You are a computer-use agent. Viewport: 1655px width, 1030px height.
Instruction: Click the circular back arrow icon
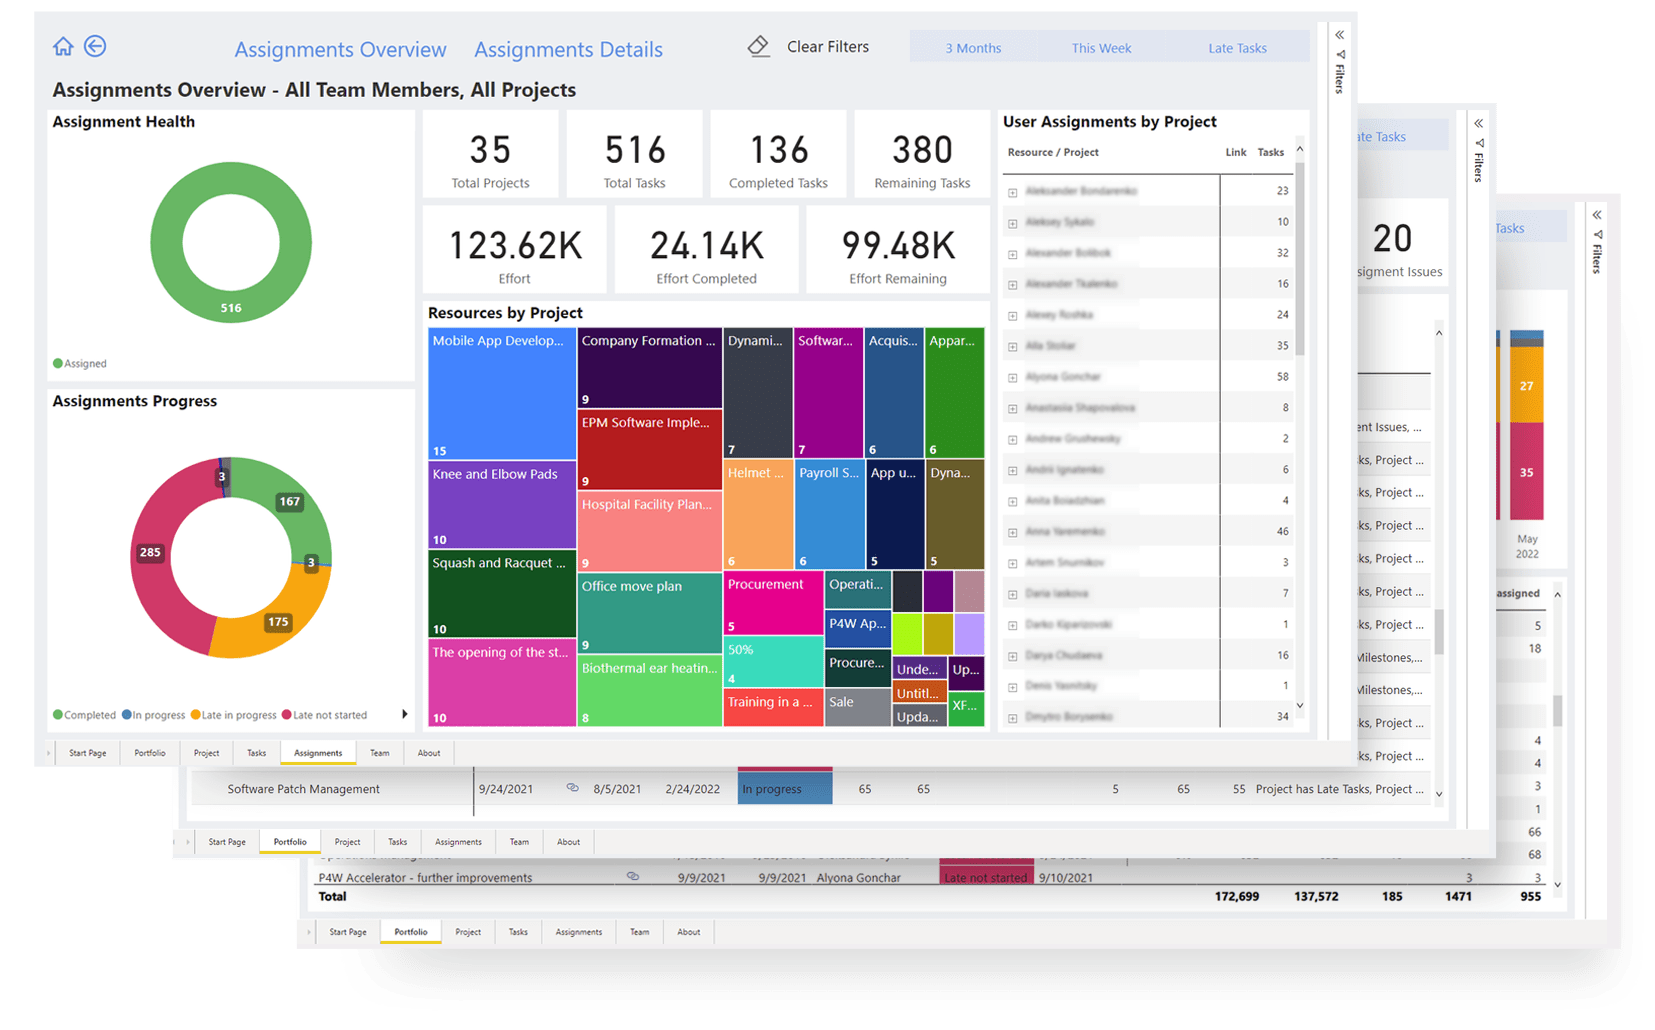pos(95,46)
